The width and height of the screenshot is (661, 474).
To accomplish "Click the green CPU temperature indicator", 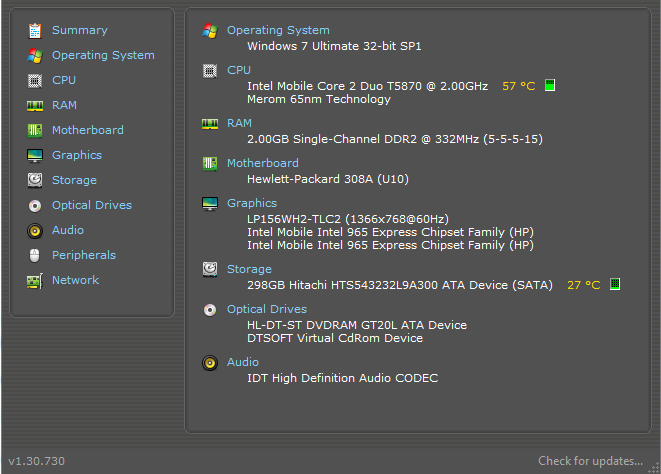I will tap(550, 85).
